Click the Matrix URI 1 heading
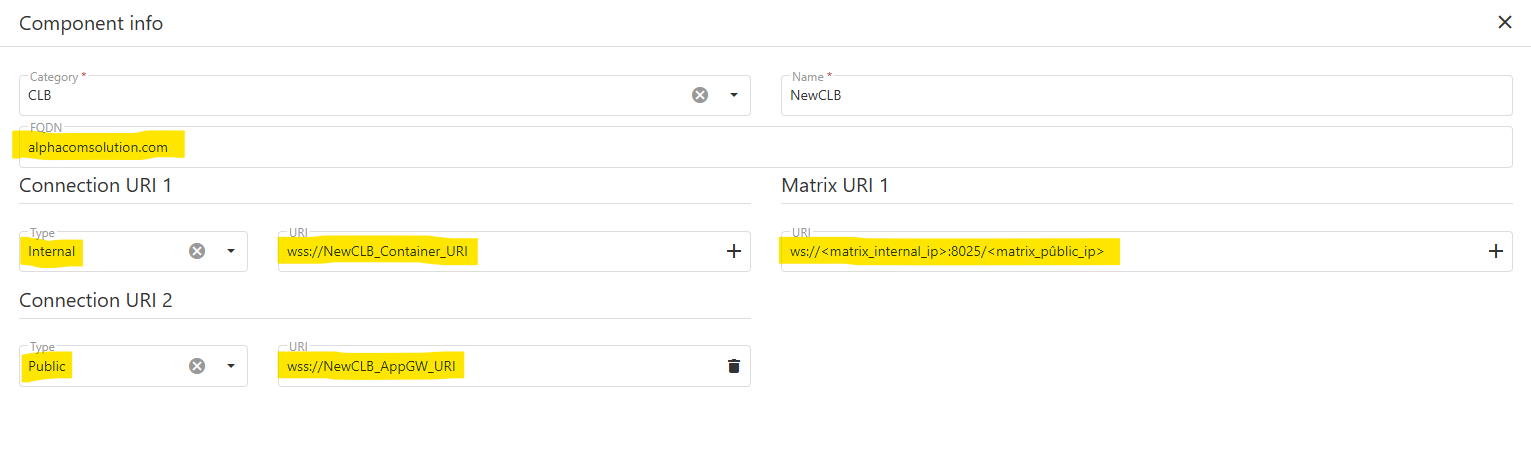Screen dimensions: 1531x463 point(834,185)
